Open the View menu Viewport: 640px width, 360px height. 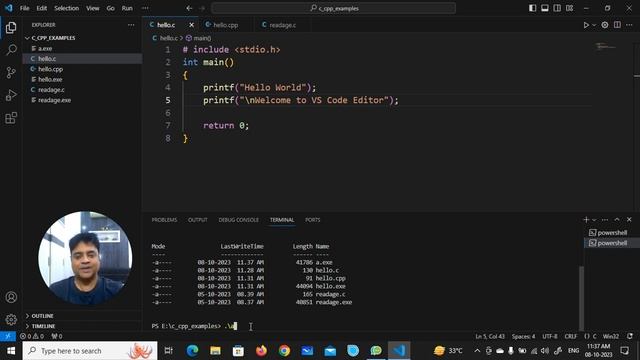click(93, 8)
